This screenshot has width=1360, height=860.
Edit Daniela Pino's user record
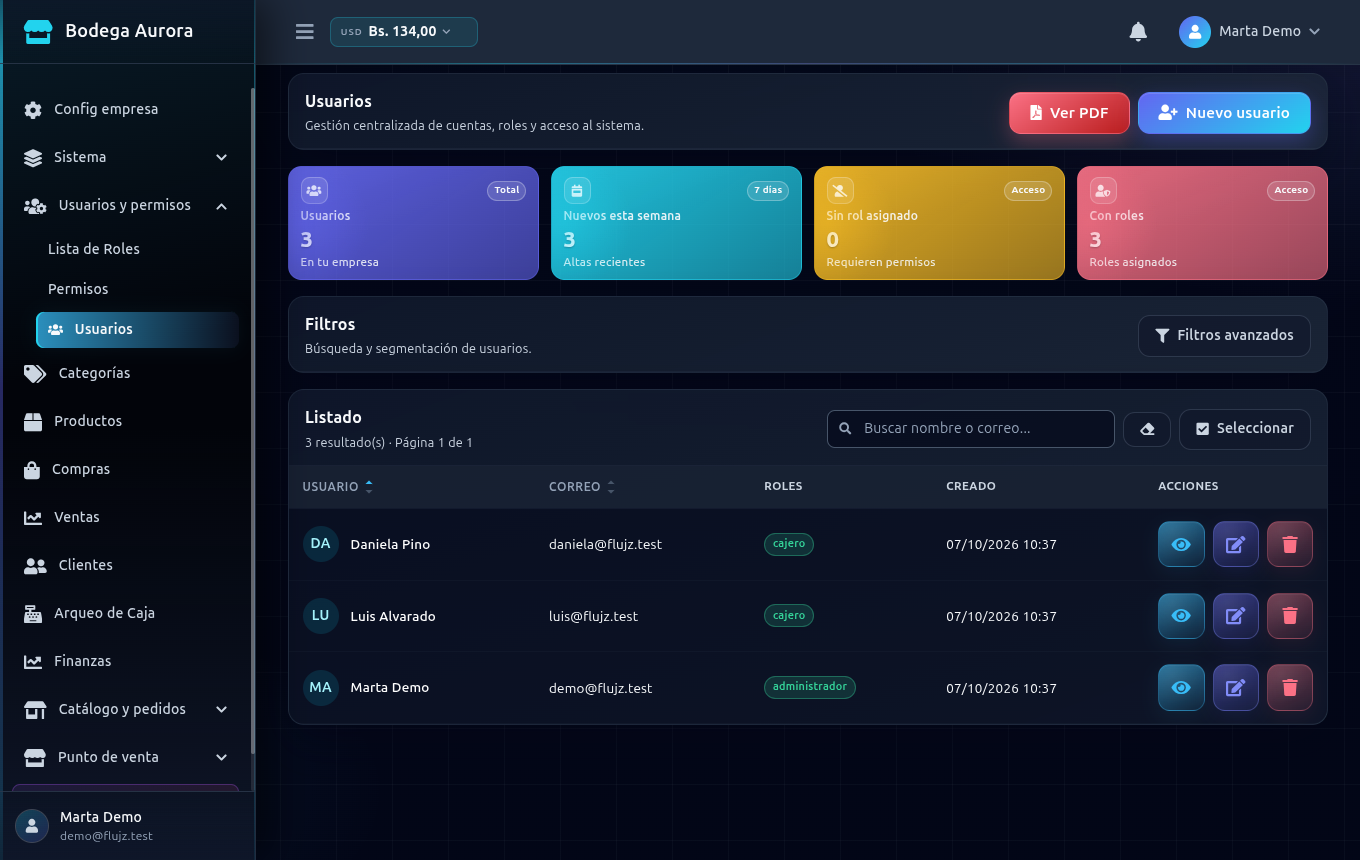tap(1235, 544)
